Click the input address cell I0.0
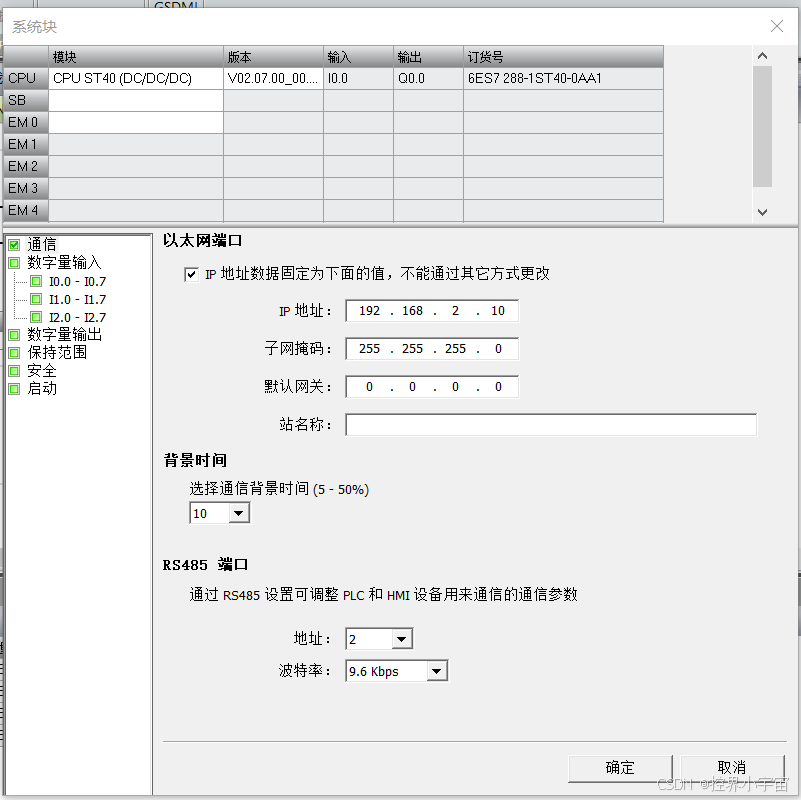Viewport: 801px width, 800px height. point(359,78)
